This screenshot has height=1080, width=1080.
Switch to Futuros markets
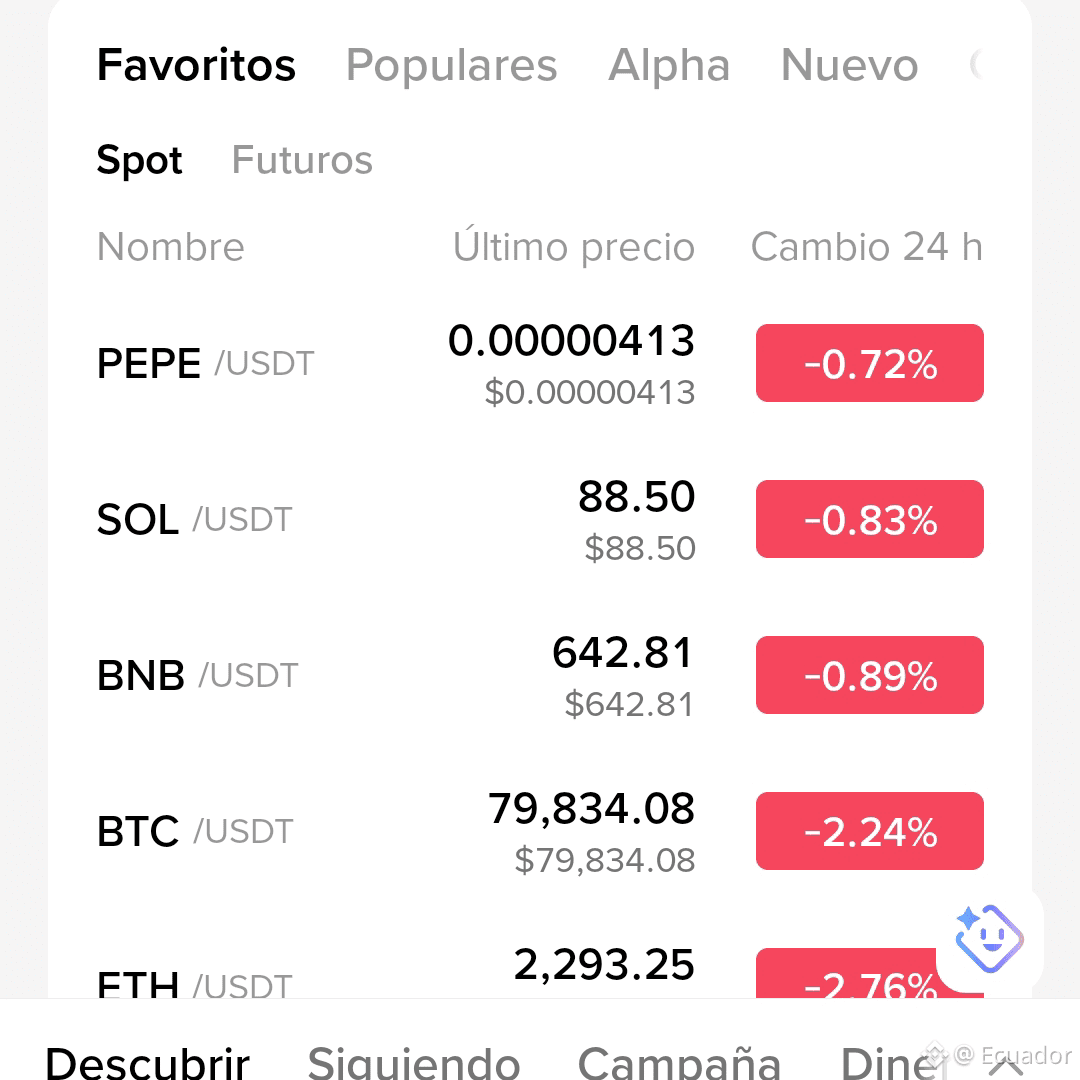point(302,160)
